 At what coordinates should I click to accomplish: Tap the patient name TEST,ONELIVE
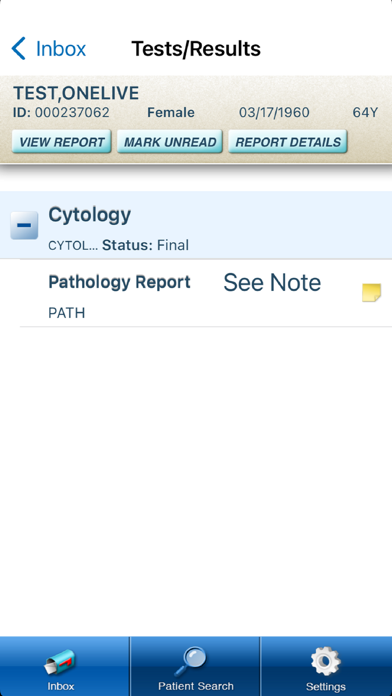click(x=76, y=93)
